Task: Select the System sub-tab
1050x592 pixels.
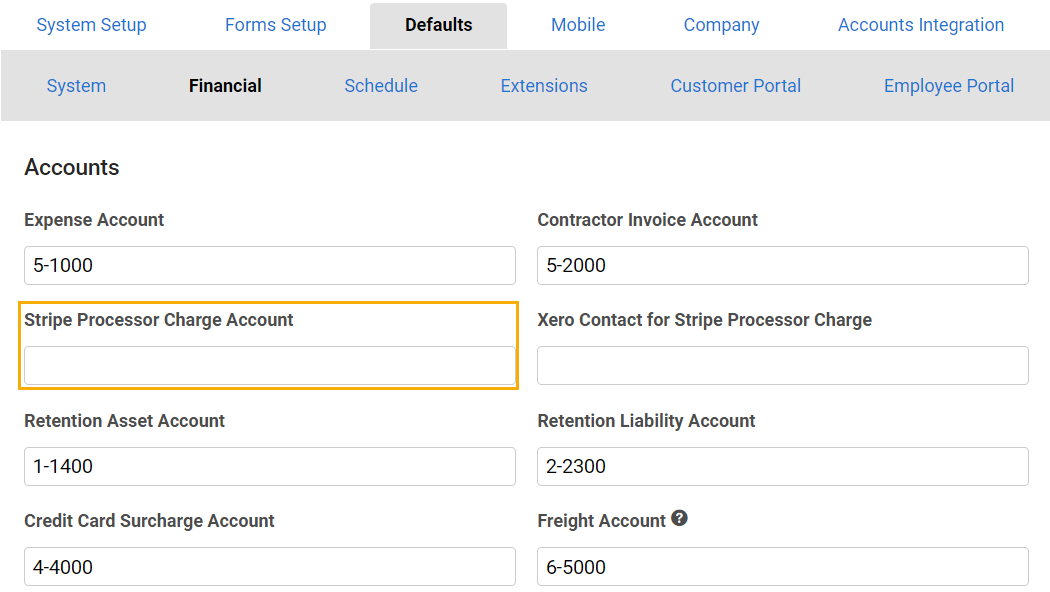Action: [76, 86]
